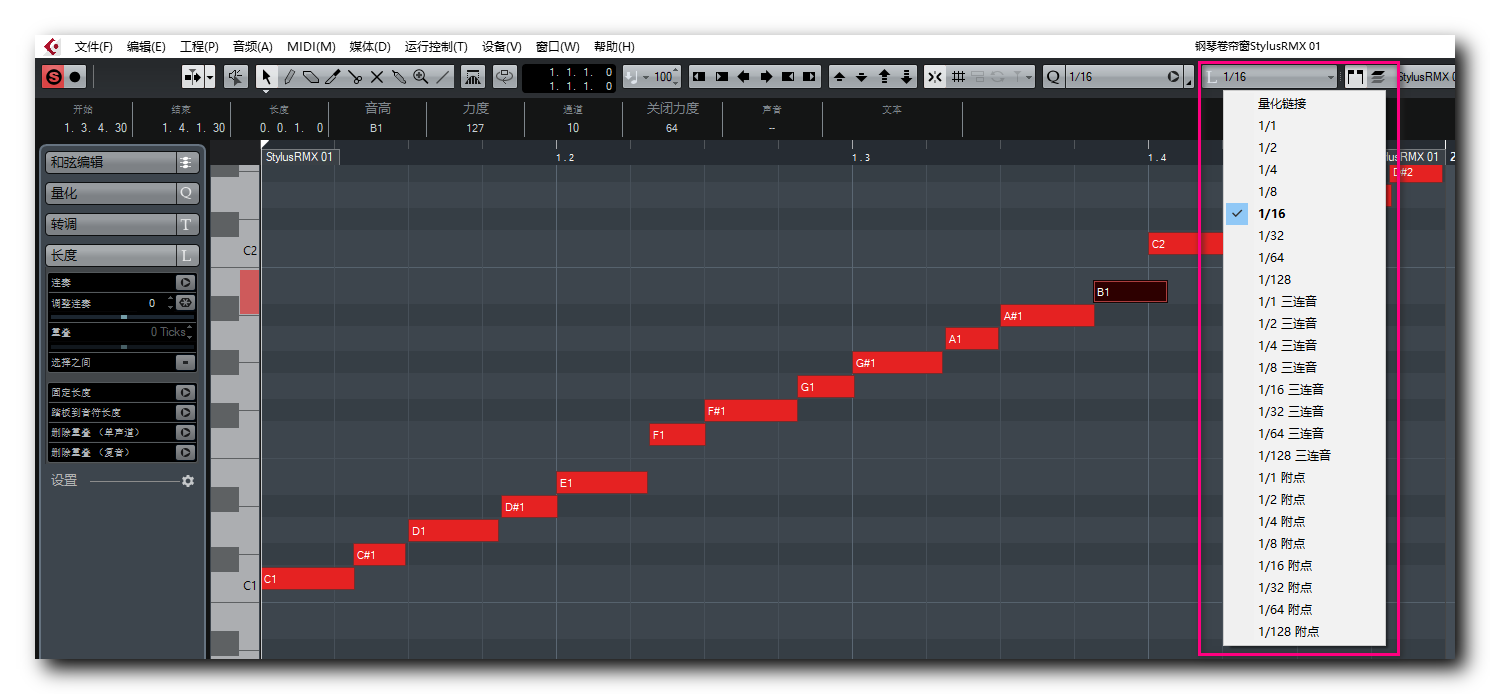
Task: Click move left arrow nudge icon
Action: 743,76
